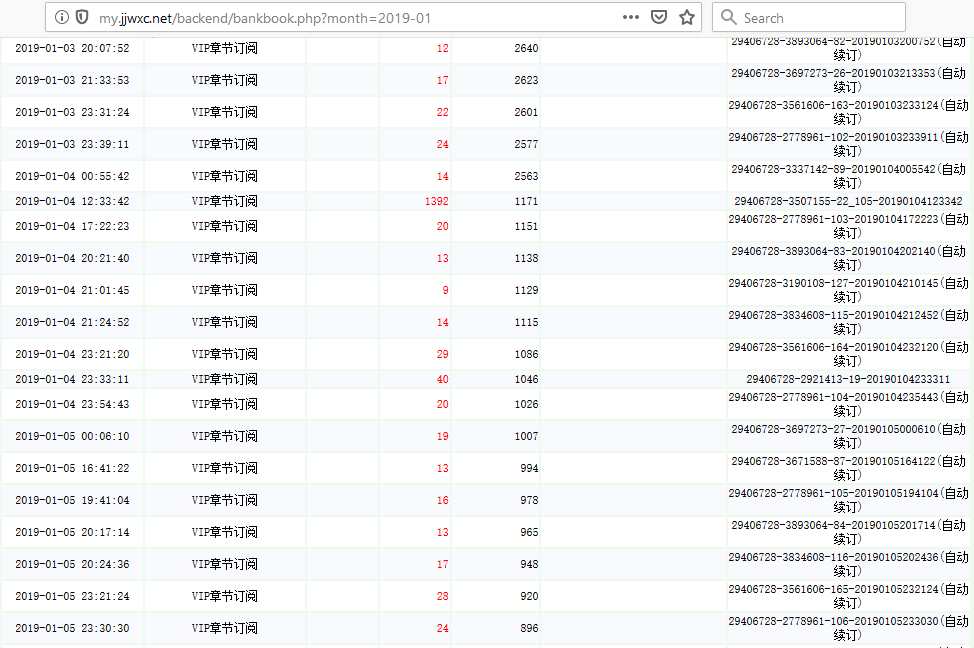Click the red amount 22
Screen dimensions: 974x648
(x=442, y=112)
